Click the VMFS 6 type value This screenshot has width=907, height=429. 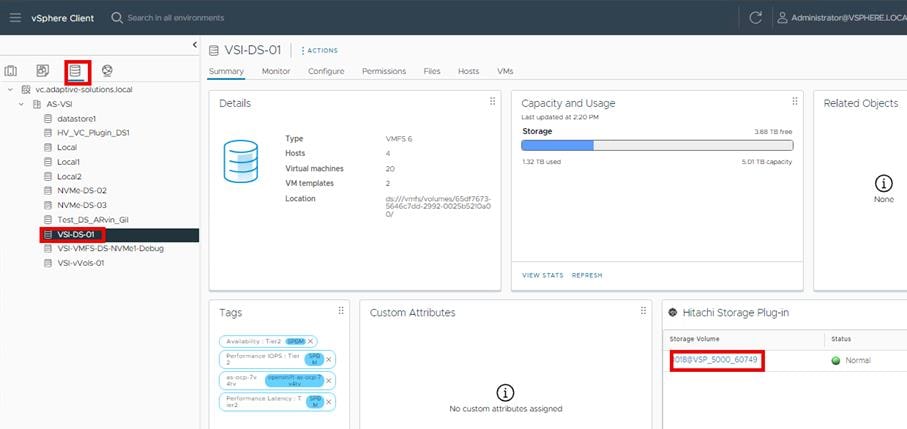click(x=399, y=139)
